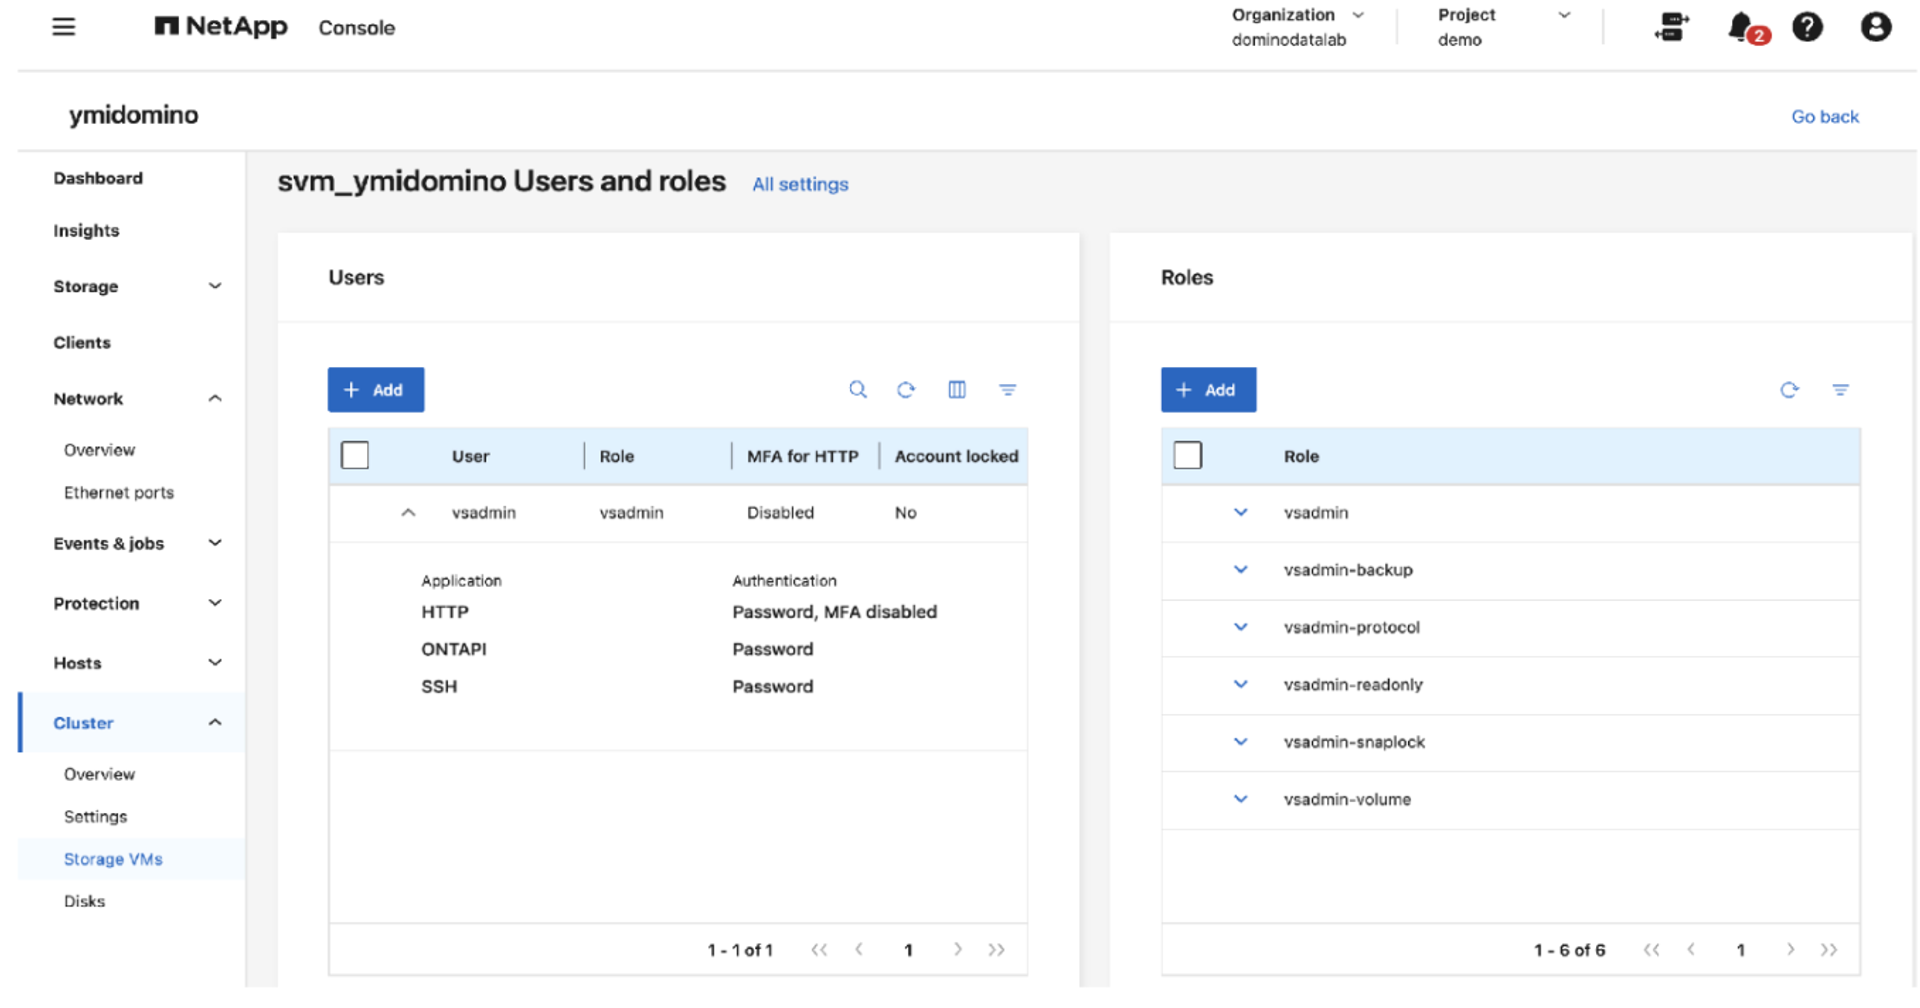Go to last page of Users table
Screen dimensions: 1920x1008
click(997, 950)
